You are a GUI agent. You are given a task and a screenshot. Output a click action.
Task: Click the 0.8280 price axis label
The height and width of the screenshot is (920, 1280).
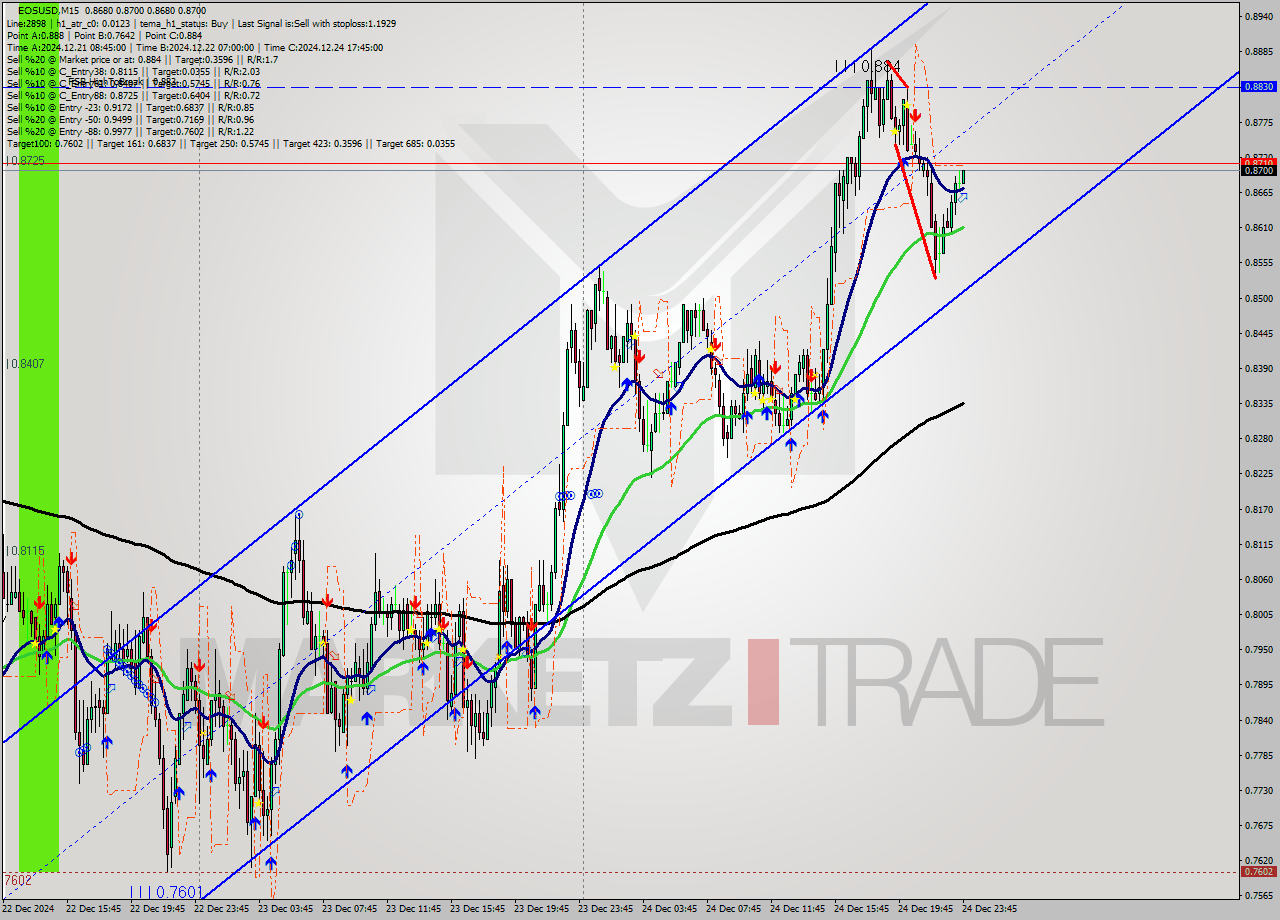[1257, 439]
